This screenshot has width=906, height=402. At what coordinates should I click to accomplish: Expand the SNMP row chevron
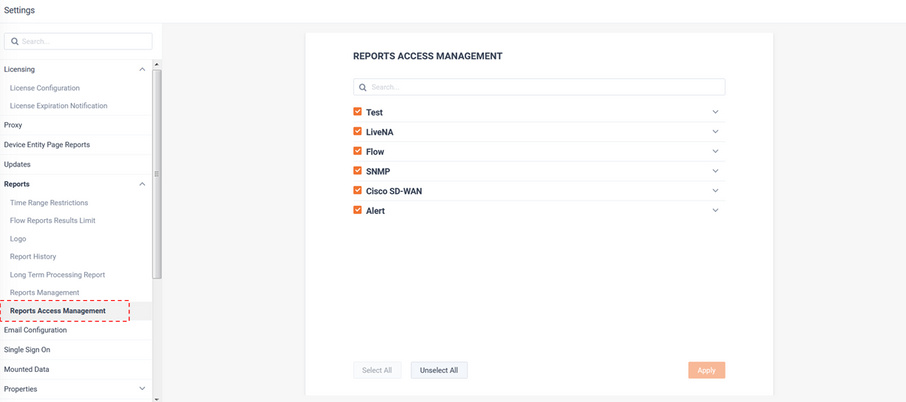[715, 171]
